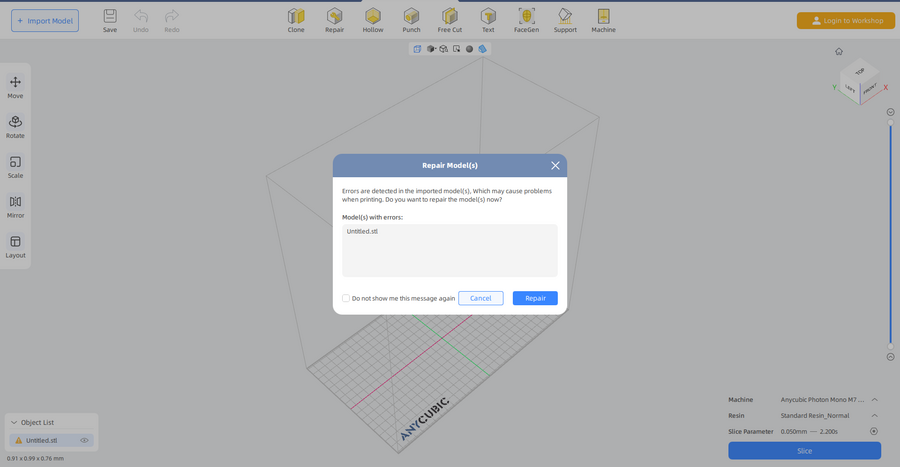Viewport: 900px width, 467px height.
Task: Select the Move tool
Action: 15,87
